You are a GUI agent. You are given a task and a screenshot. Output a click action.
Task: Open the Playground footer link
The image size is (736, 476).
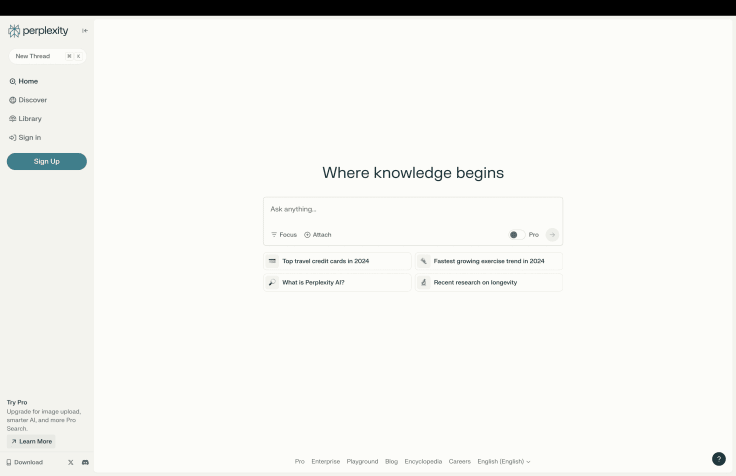(362, 461)
